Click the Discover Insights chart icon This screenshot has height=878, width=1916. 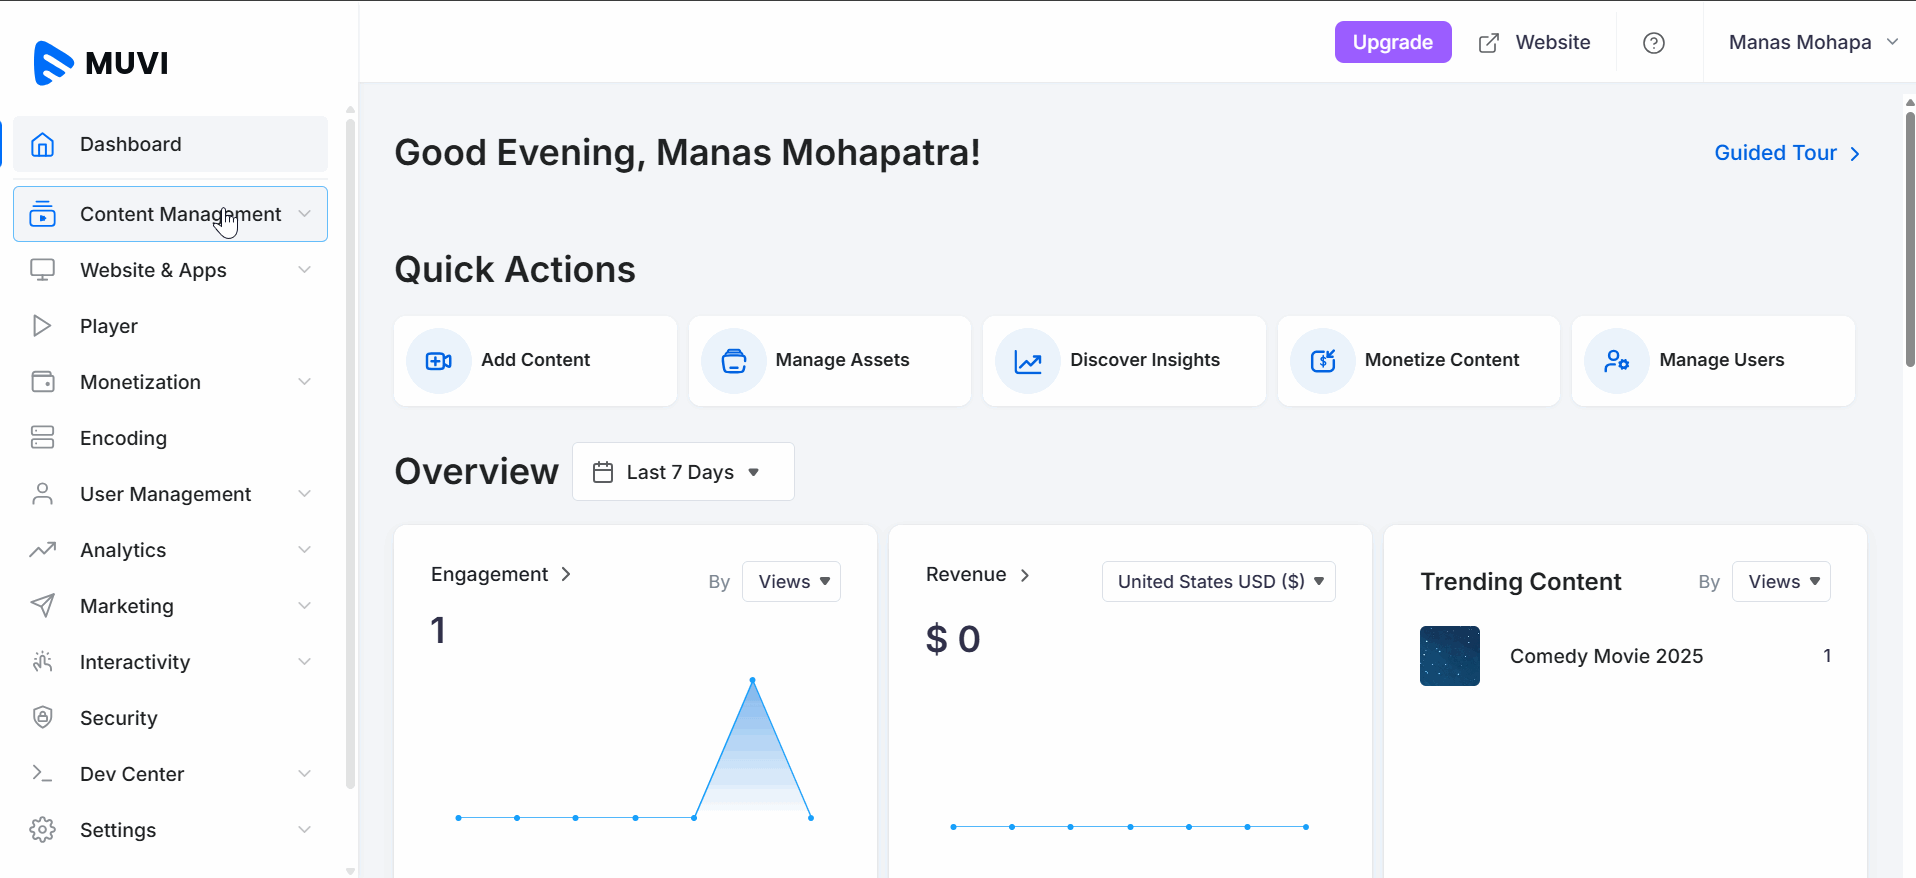coord(1027,361)
